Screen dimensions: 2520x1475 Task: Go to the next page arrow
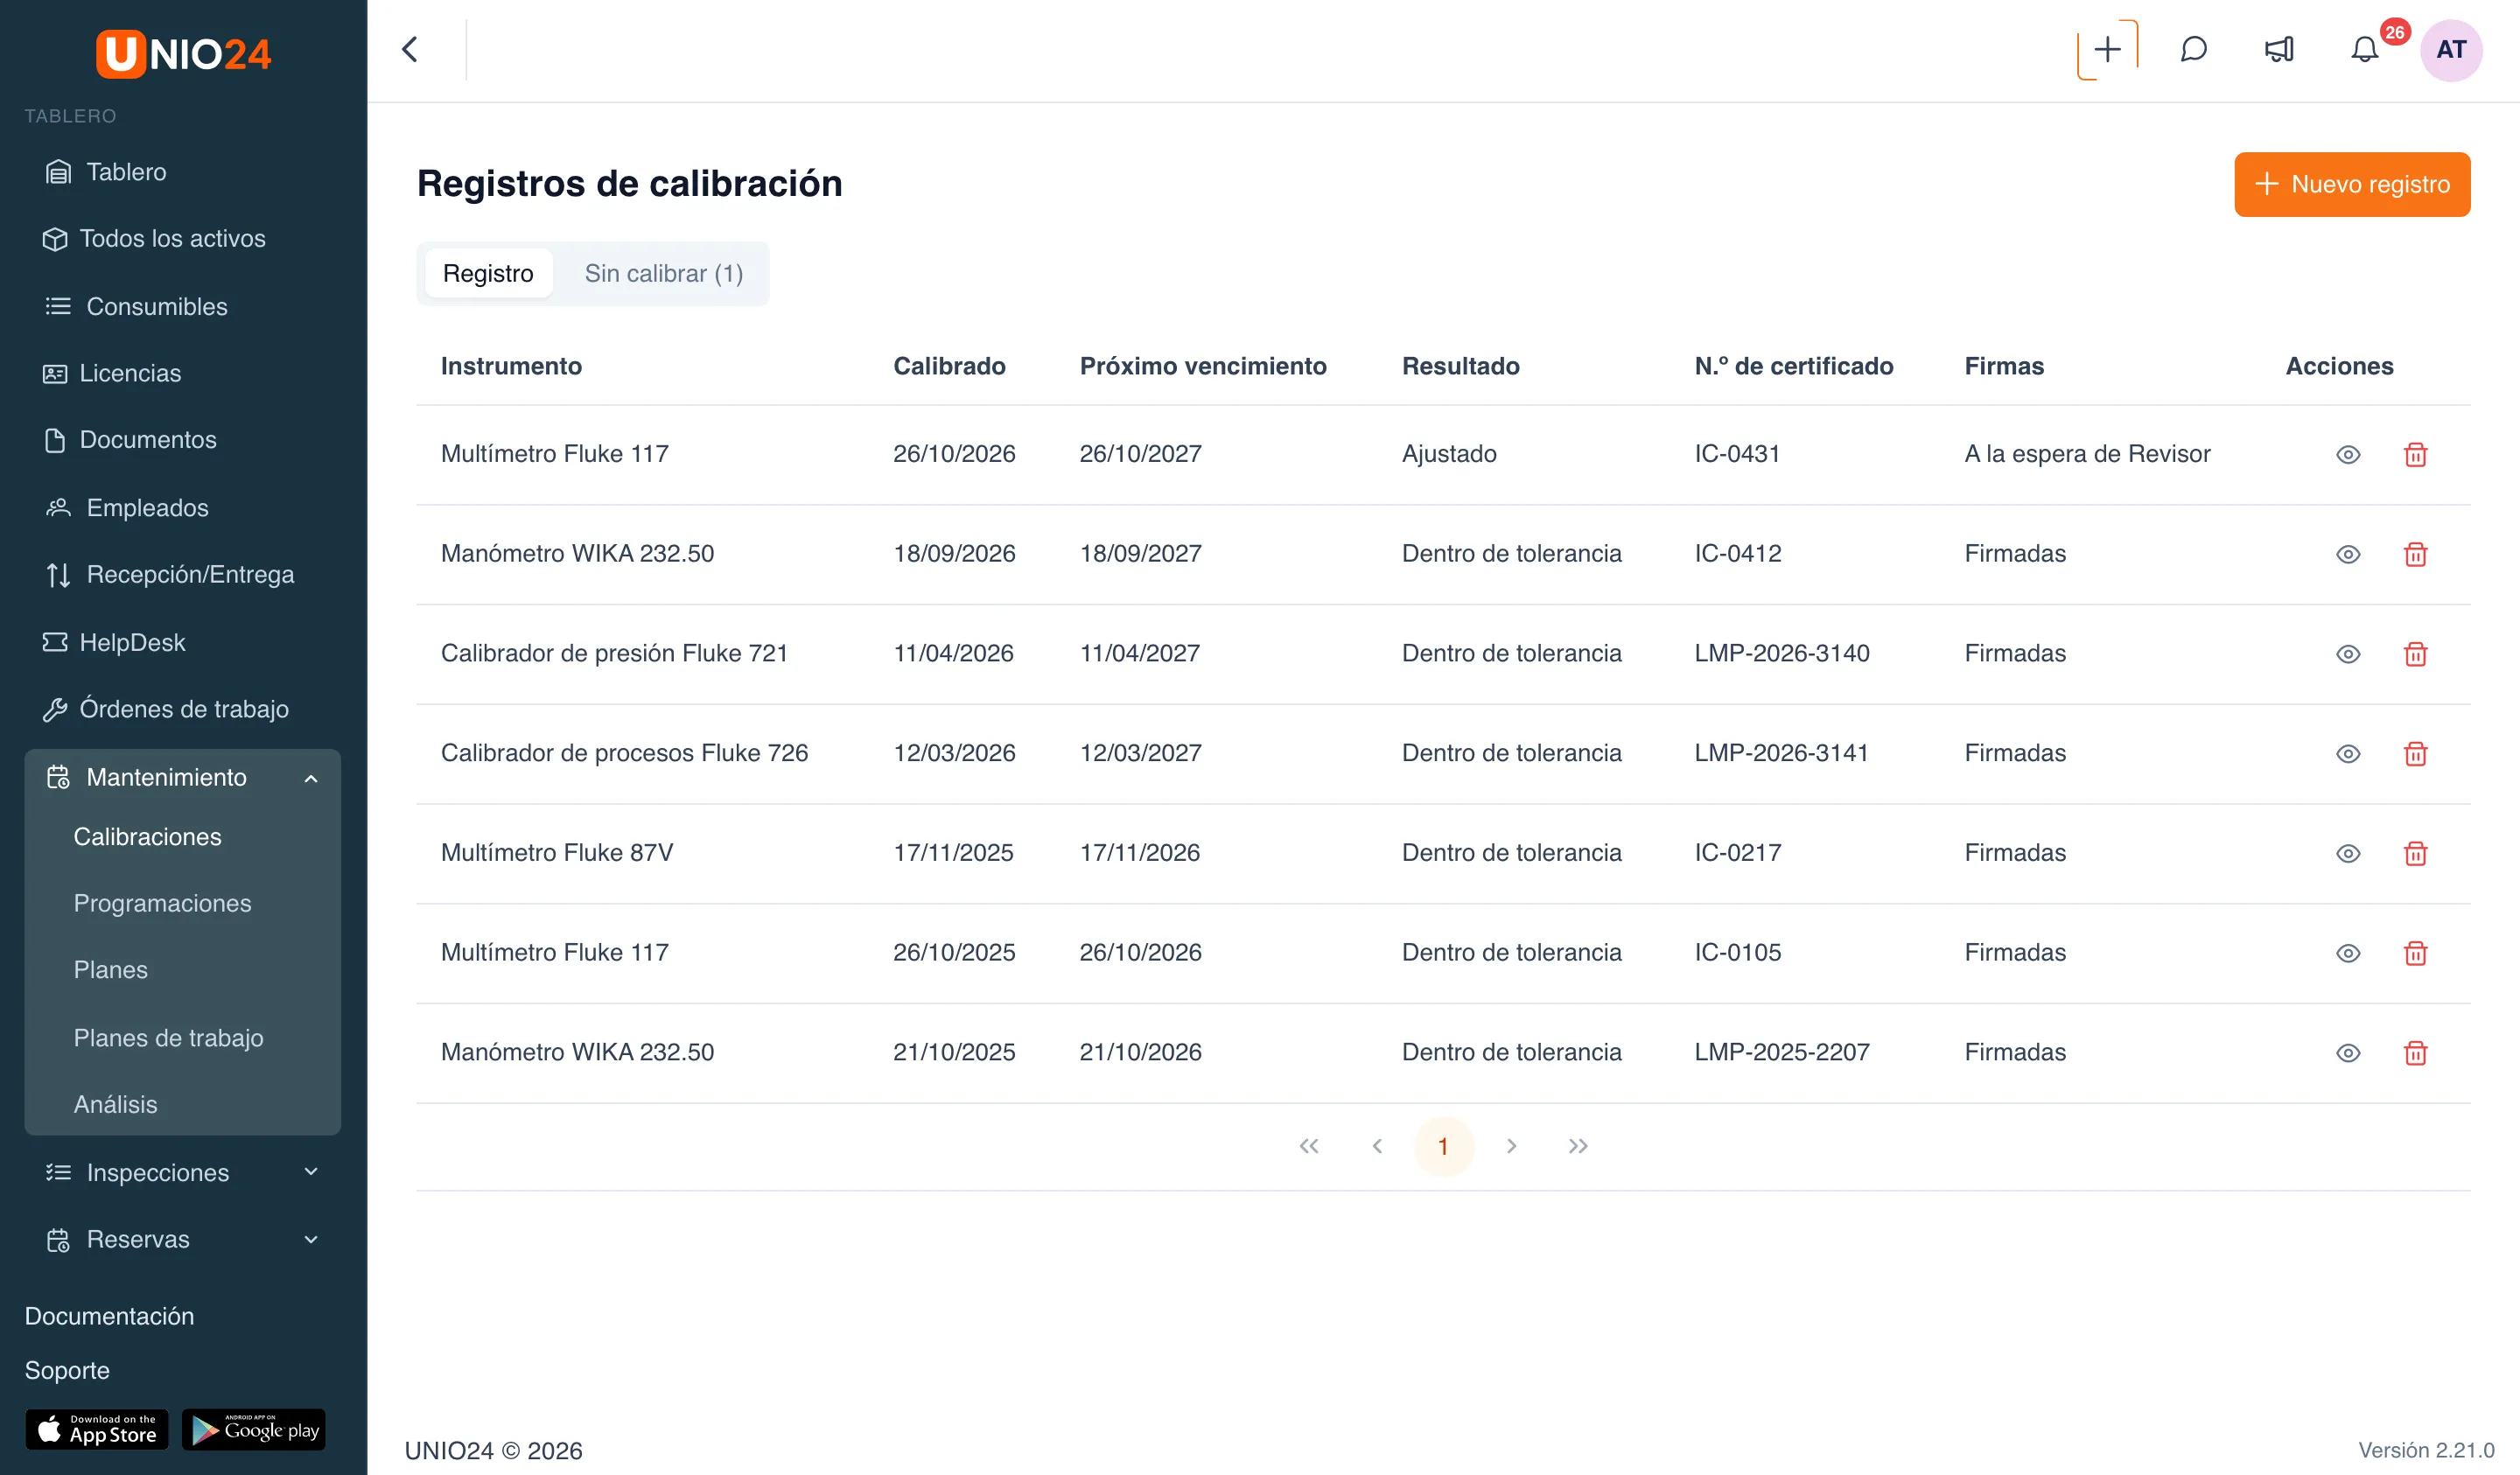[x=1511, y=1146]
